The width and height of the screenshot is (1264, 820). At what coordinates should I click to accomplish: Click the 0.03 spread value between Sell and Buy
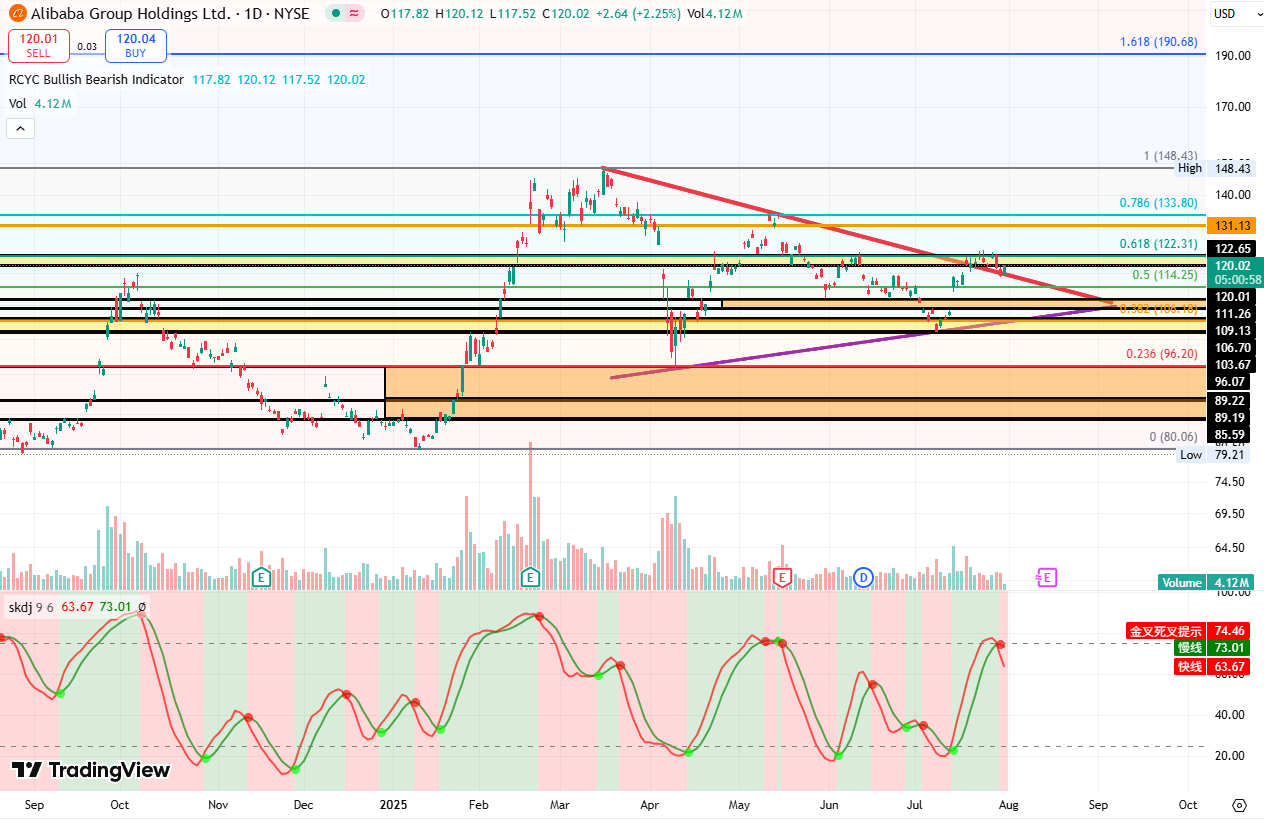click(x=87, y=47)
